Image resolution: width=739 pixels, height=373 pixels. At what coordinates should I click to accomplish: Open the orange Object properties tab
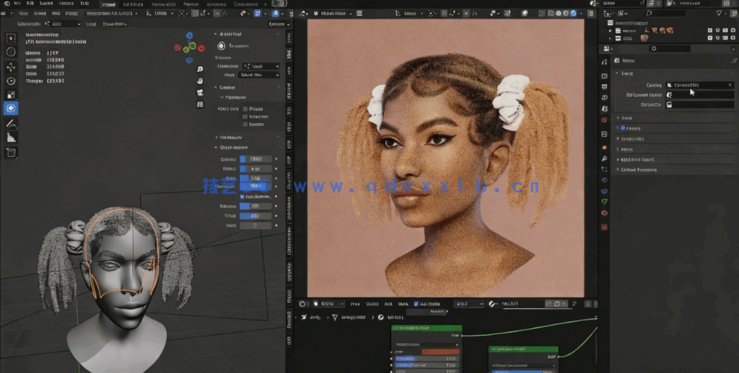click(604, 147)
